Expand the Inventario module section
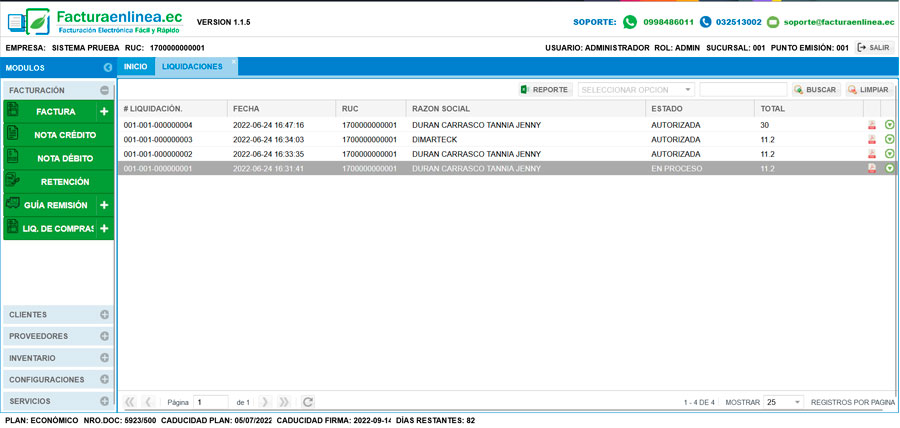900x428 pixels. 104,358
